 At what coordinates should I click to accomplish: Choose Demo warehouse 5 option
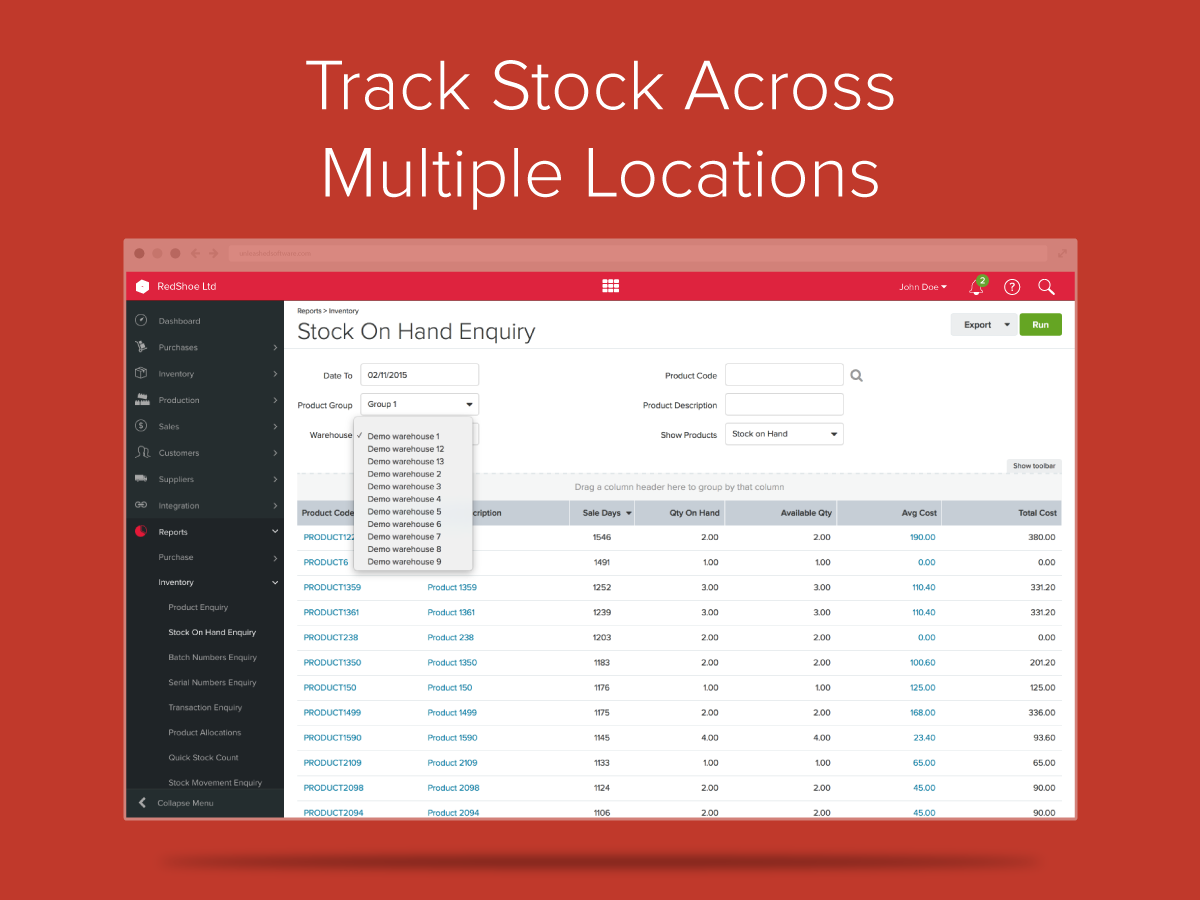(x=404, y=511)
